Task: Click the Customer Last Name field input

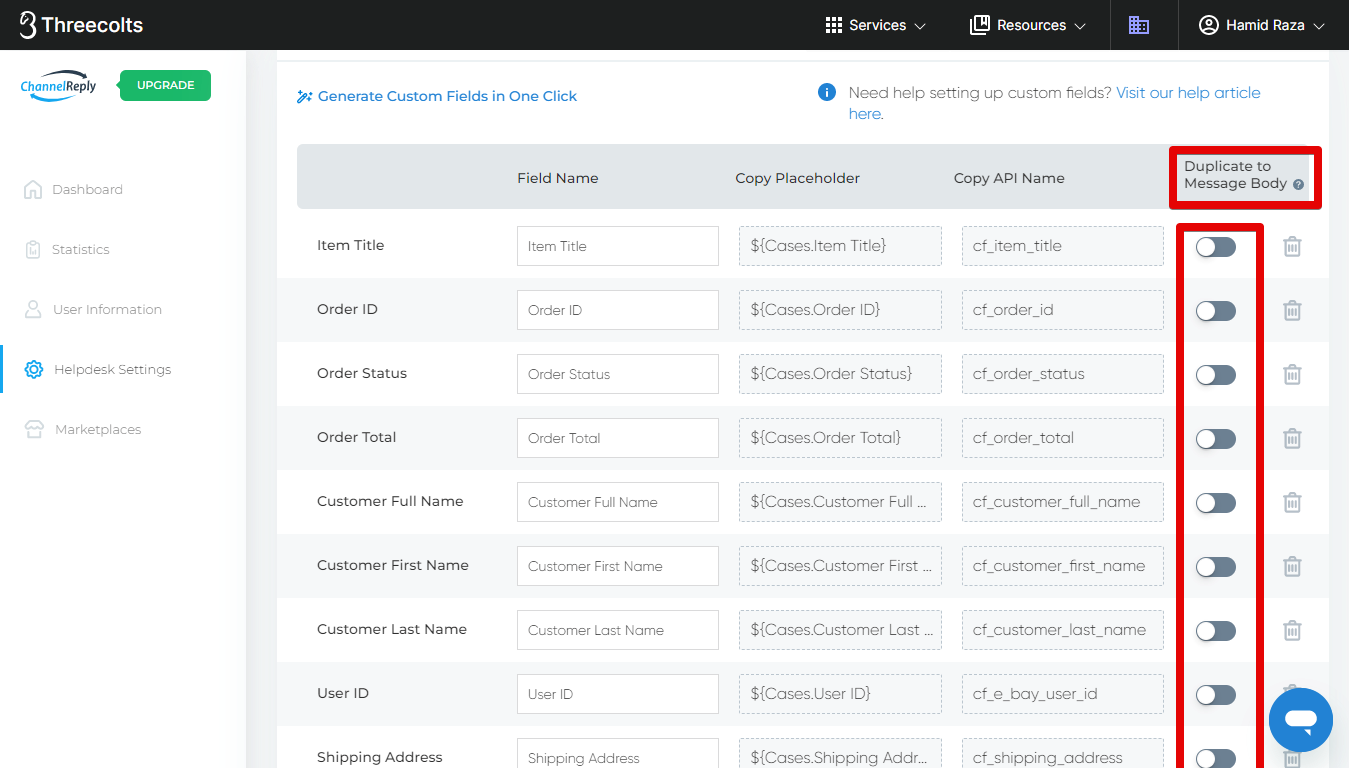Action: (618, 630)
